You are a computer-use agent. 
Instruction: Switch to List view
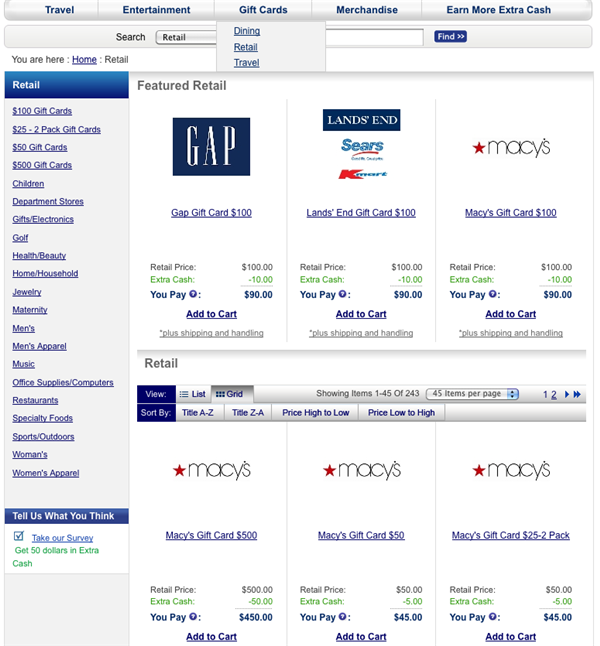[193, 394]
